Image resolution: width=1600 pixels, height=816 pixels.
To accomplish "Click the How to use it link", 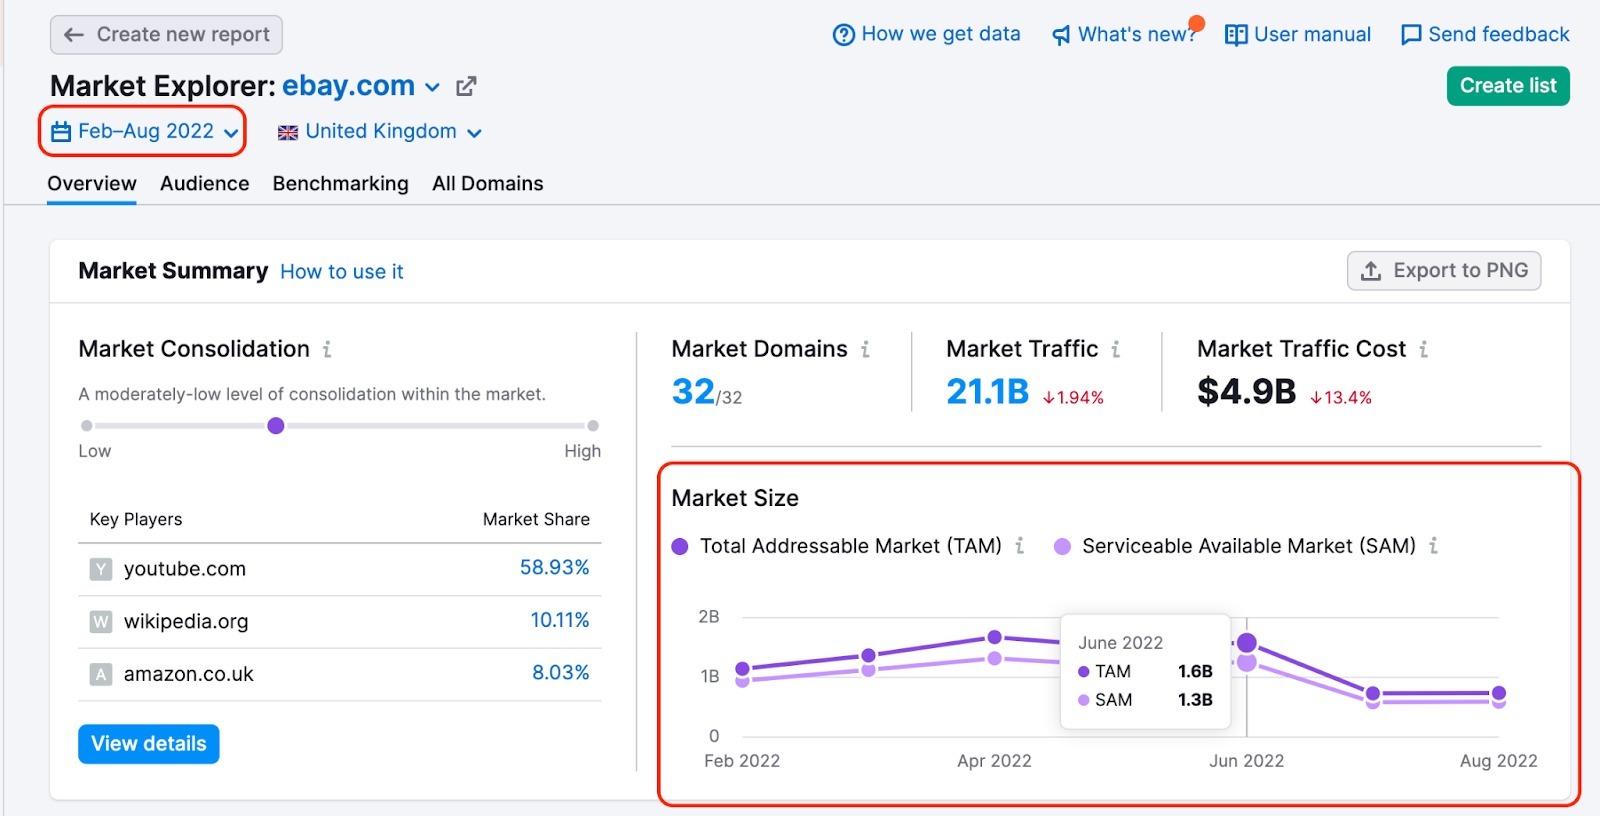I will [x=342, y=272].
